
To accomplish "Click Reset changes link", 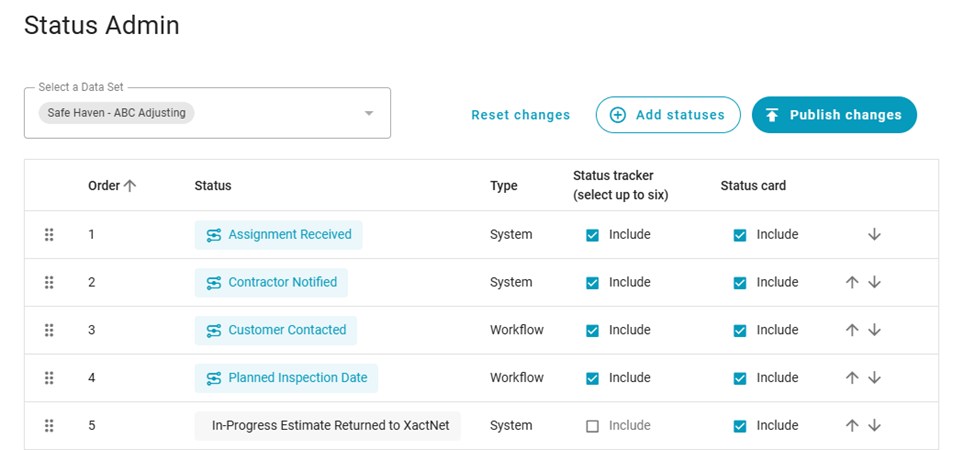I will coord(520,115).
